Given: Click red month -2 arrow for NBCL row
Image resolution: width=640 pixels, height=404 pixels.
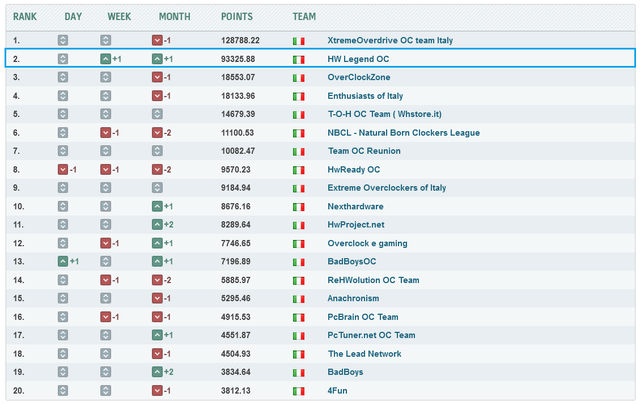Looking at the screenshot, I should click(157, 133).
